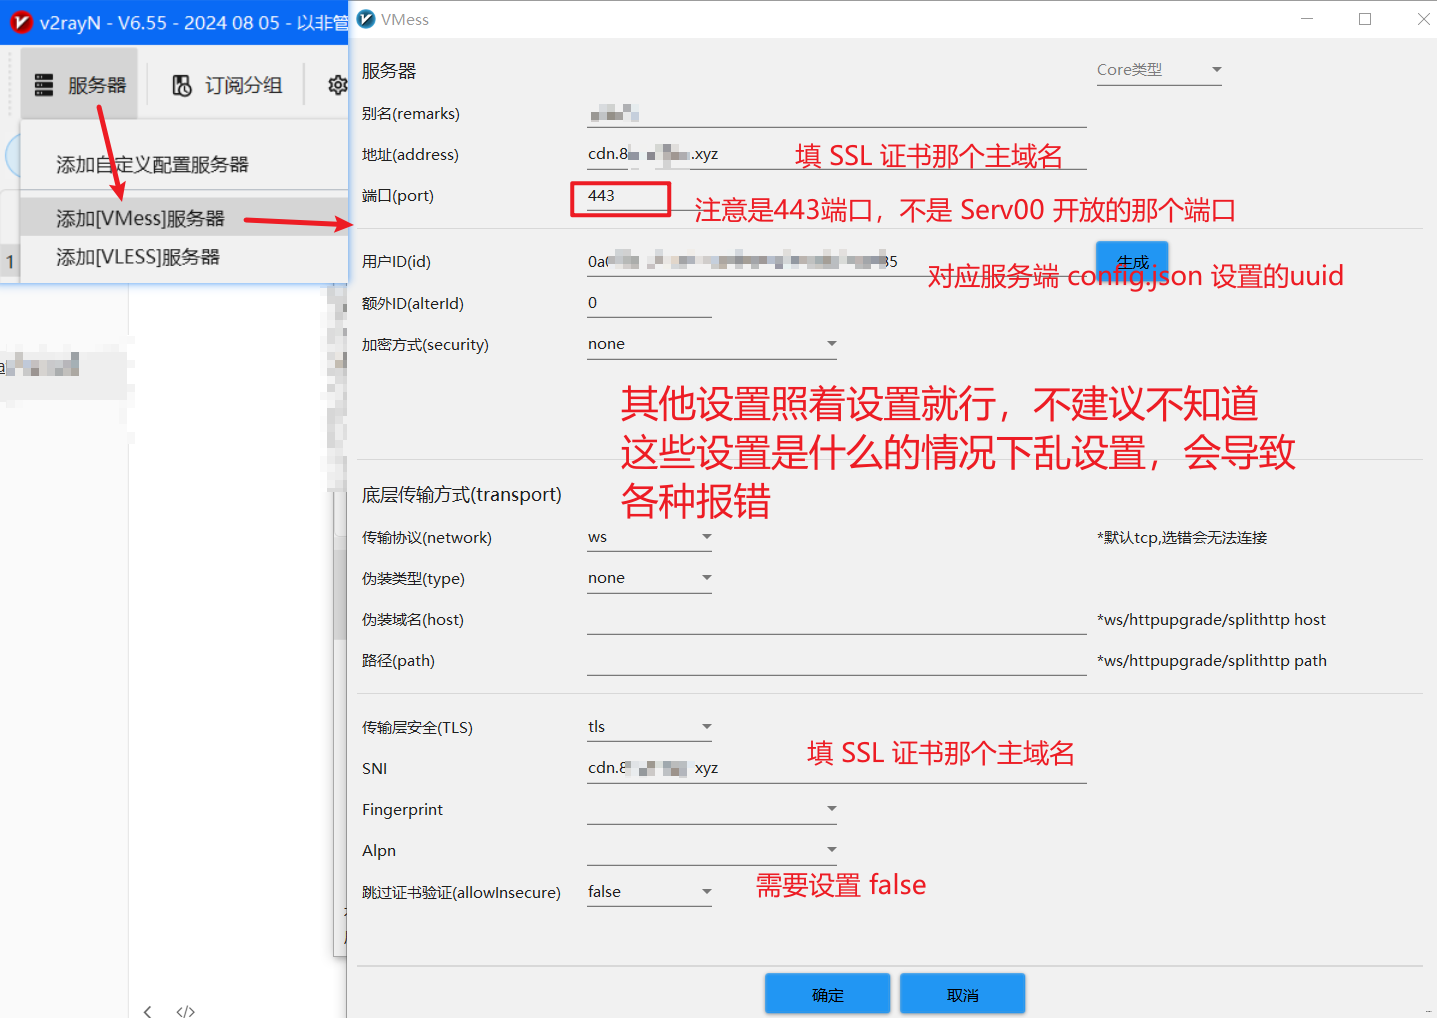Choose 添加自定义配置服务器 menu item
Screen dimensions: 1437x1018
[x=152, y=164]
